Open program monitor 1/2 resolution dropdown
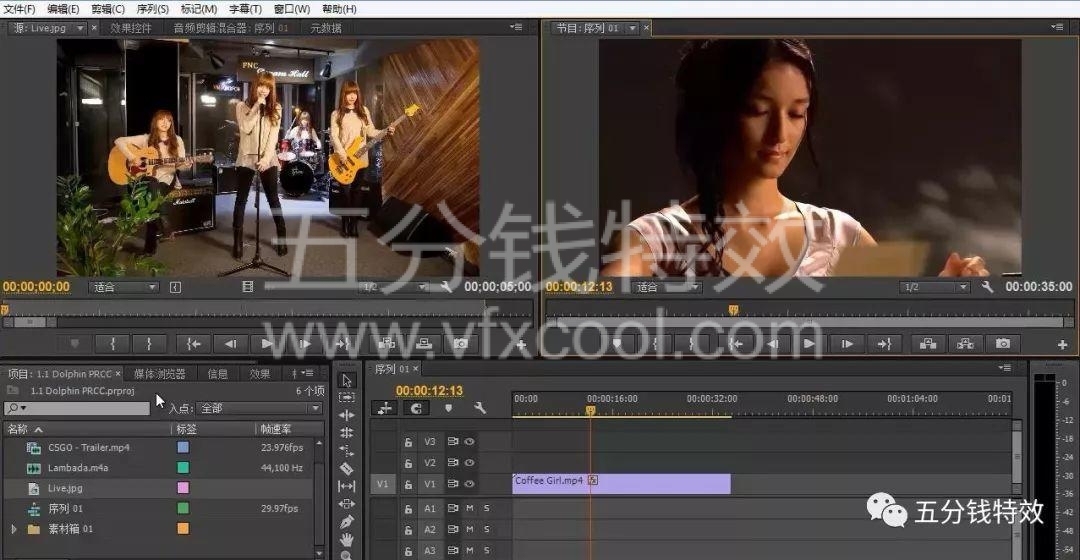This screenshot has width=1080, height=560. tap(934, 287)
